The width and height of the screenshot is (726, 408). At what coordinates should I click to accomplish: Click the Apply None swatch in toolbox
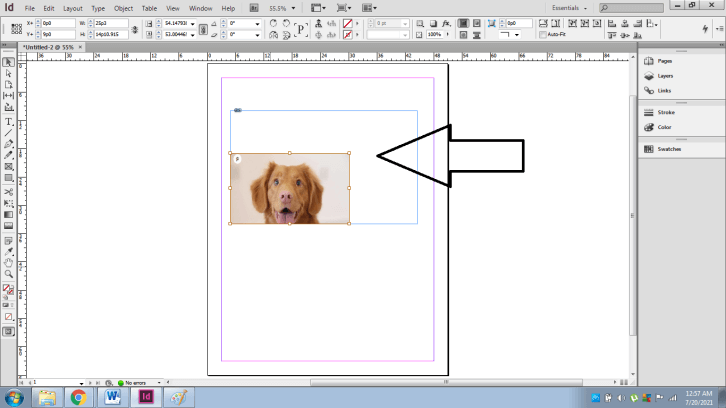(x=8, y=317)
